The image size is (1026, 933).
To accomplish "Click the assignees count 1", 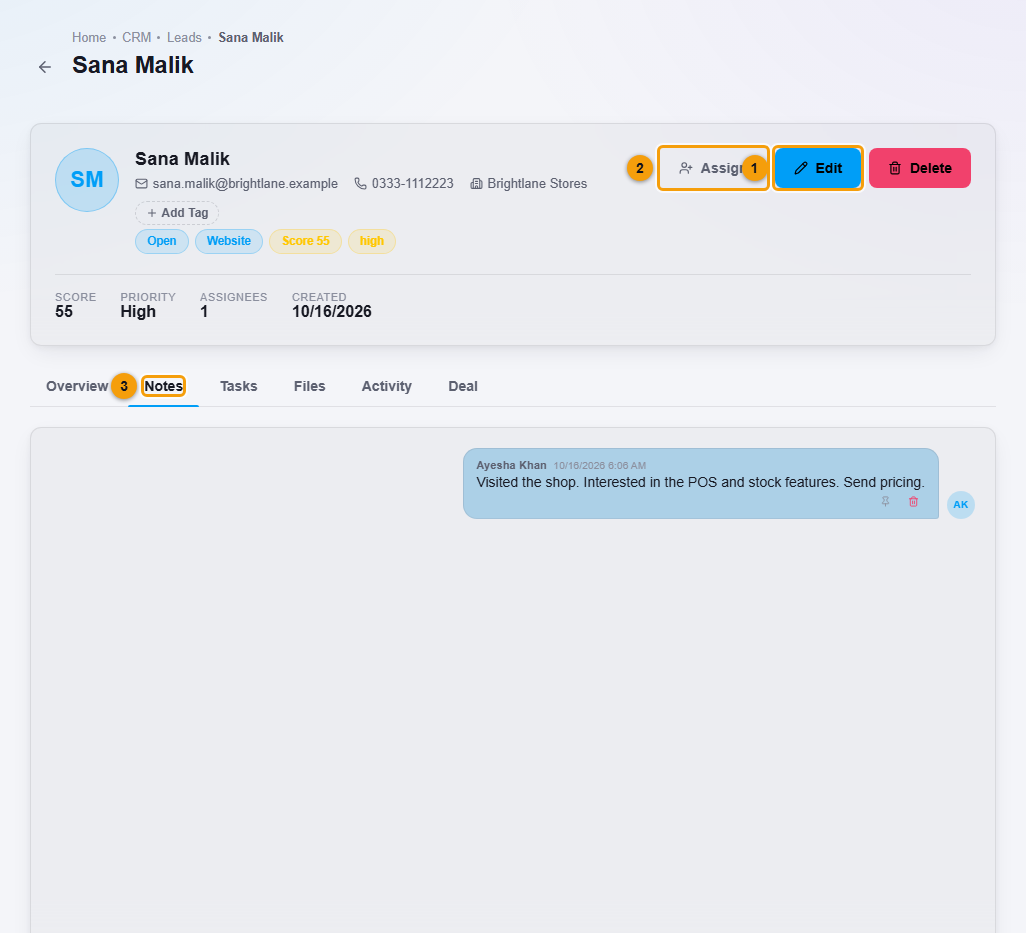I will point(204,311).
